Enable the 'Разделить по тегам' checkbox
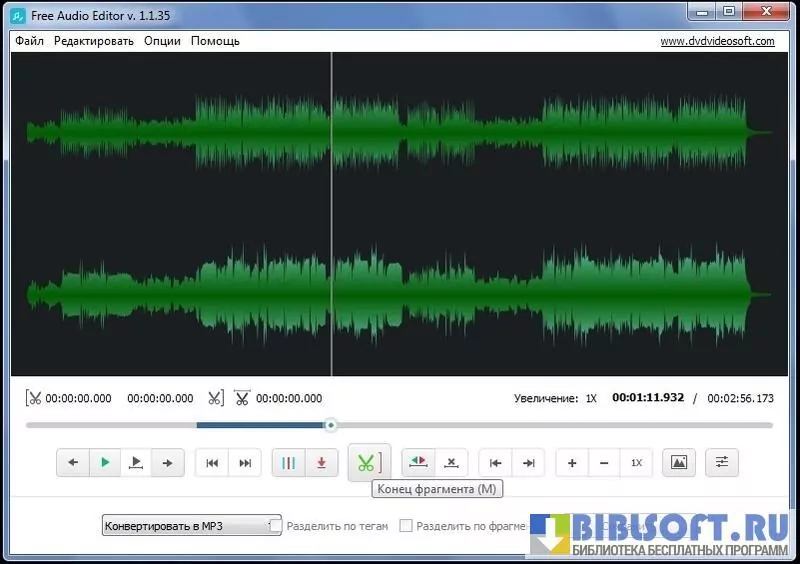800x564 pixels. coord(276,525)
